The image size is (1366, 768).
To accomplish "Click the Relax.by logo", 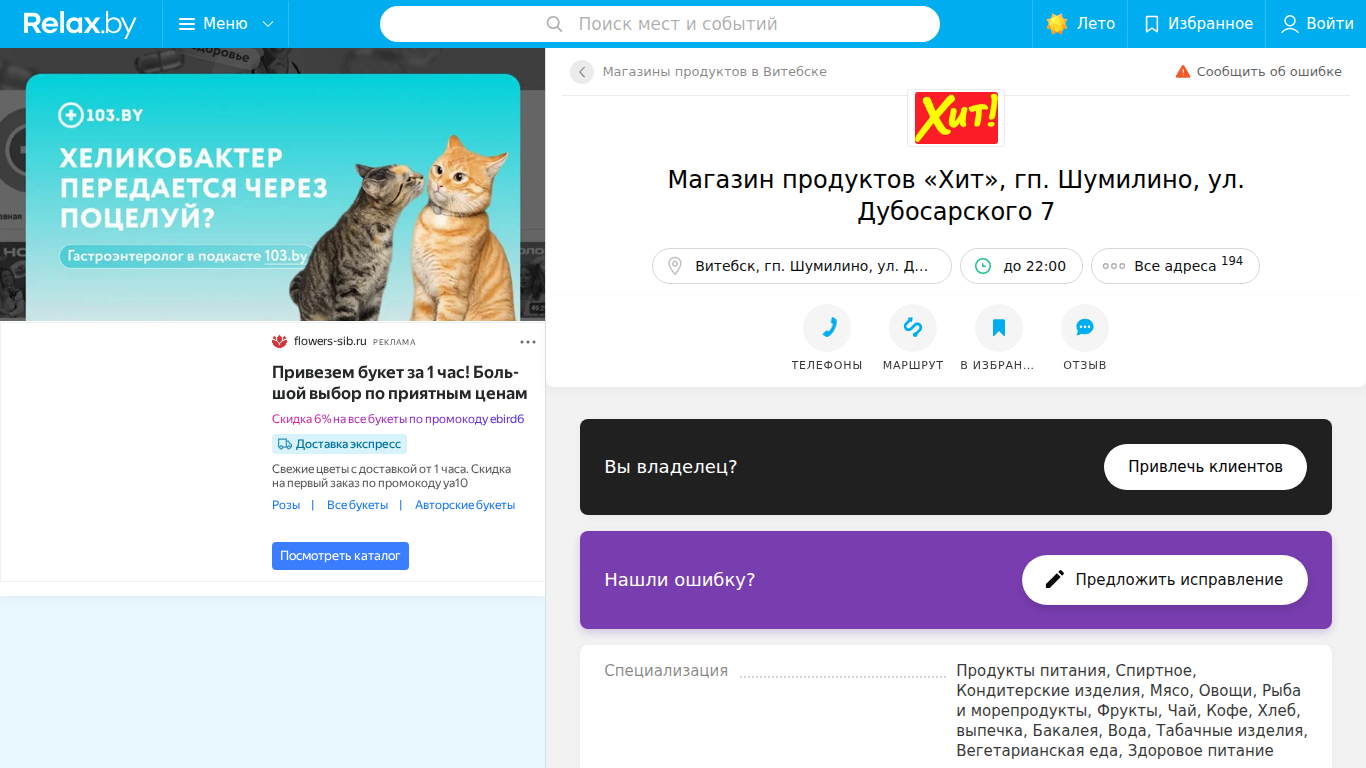I will tap(80, 24).
